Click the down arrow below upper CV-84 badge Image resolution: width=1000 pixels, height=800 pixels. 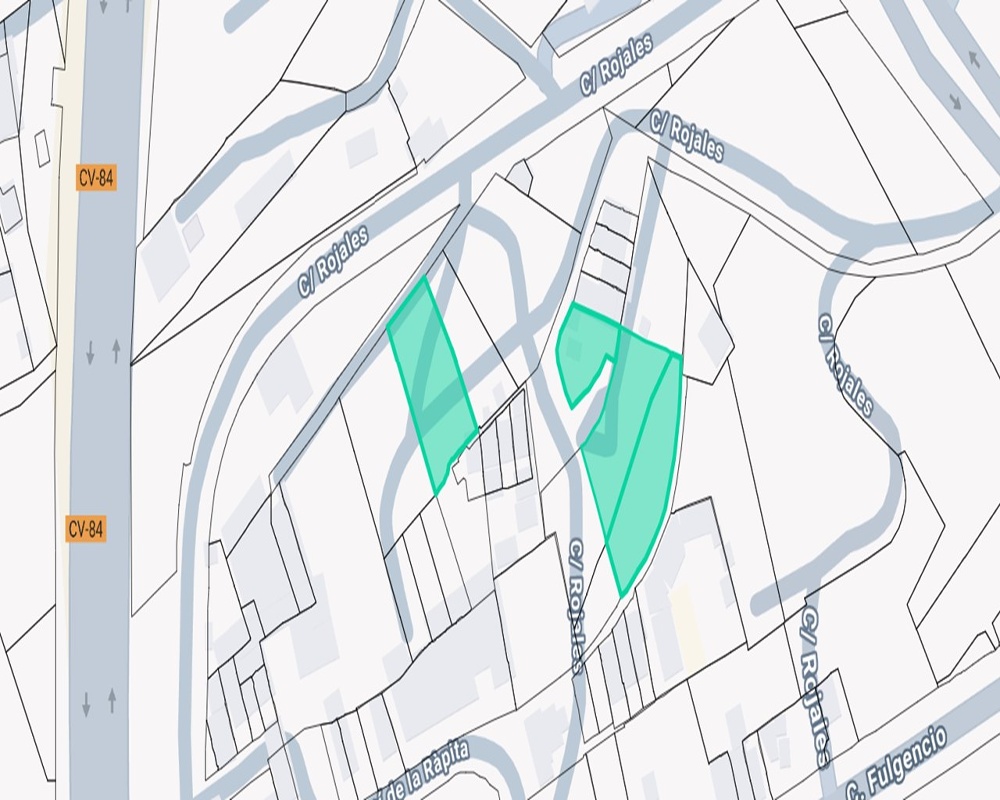click(x=90, y=353)
